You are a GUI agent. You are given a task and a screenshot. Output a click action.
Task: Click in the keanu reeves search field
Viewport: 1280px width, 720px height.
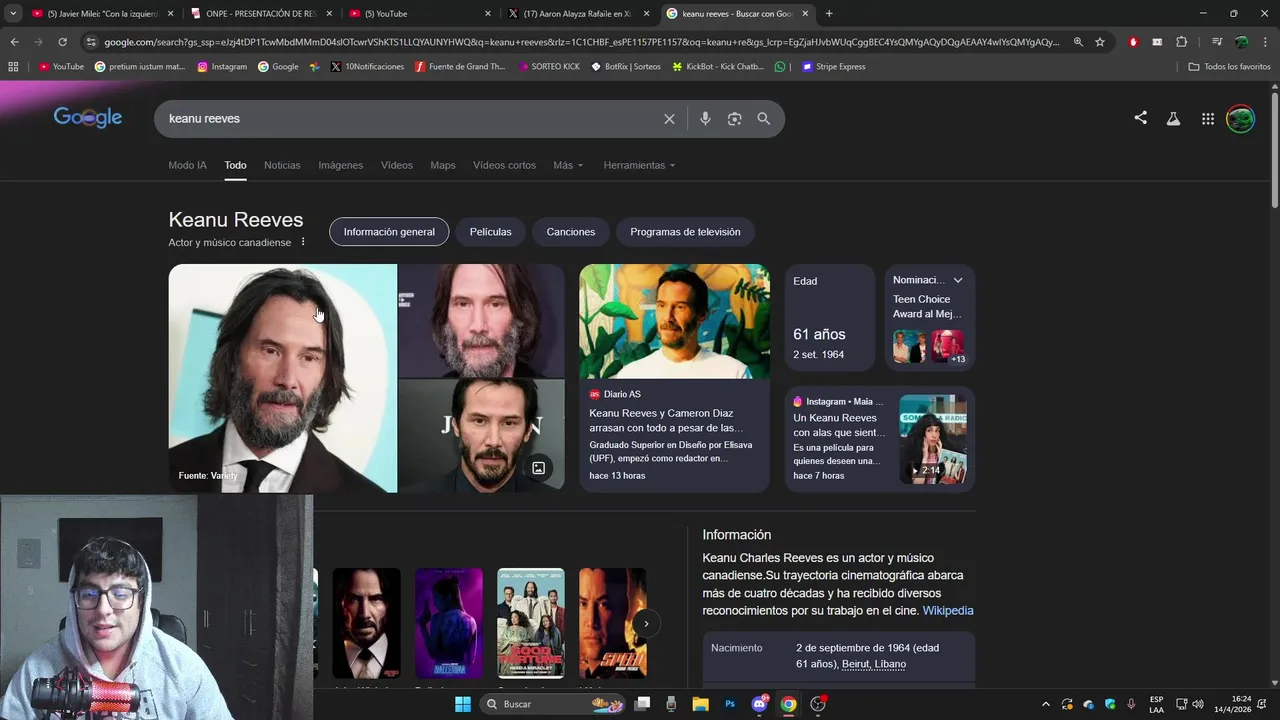coord(410,119)
